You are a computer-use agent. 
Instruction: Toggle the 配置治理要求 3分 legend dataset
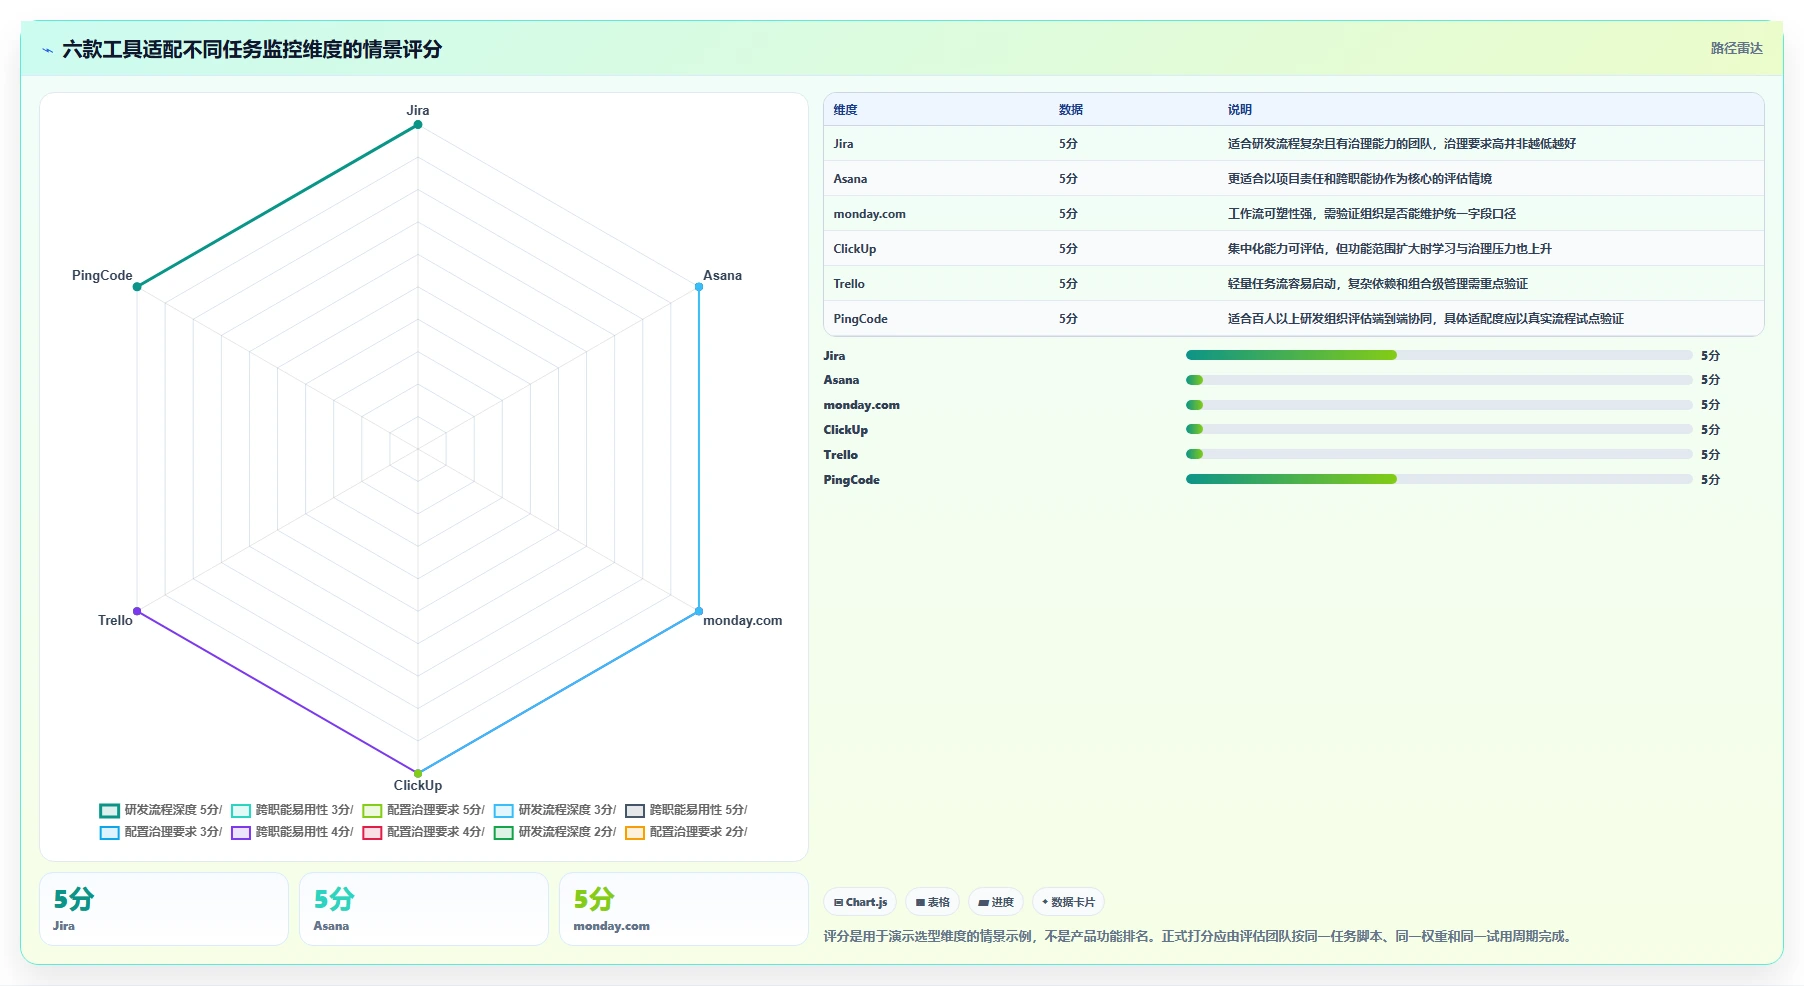tap(161, 832)
